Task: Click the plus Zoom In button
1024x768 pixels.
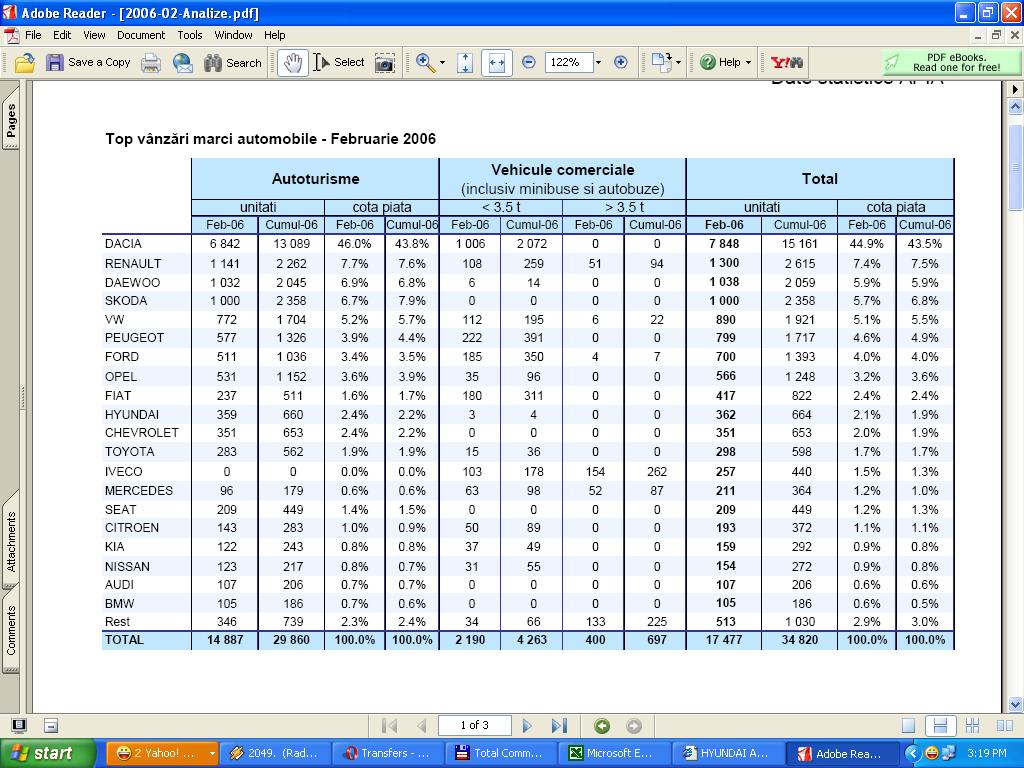Action: tap(620, 63)
